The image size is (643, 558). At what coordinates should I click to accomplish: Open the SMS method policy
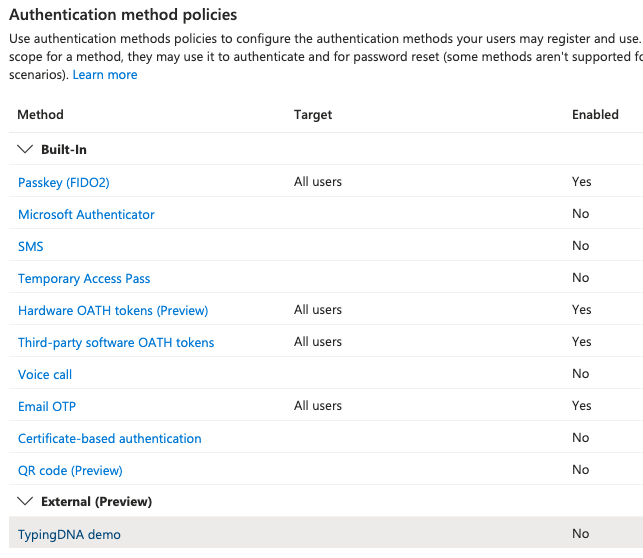tap(30, 246)
